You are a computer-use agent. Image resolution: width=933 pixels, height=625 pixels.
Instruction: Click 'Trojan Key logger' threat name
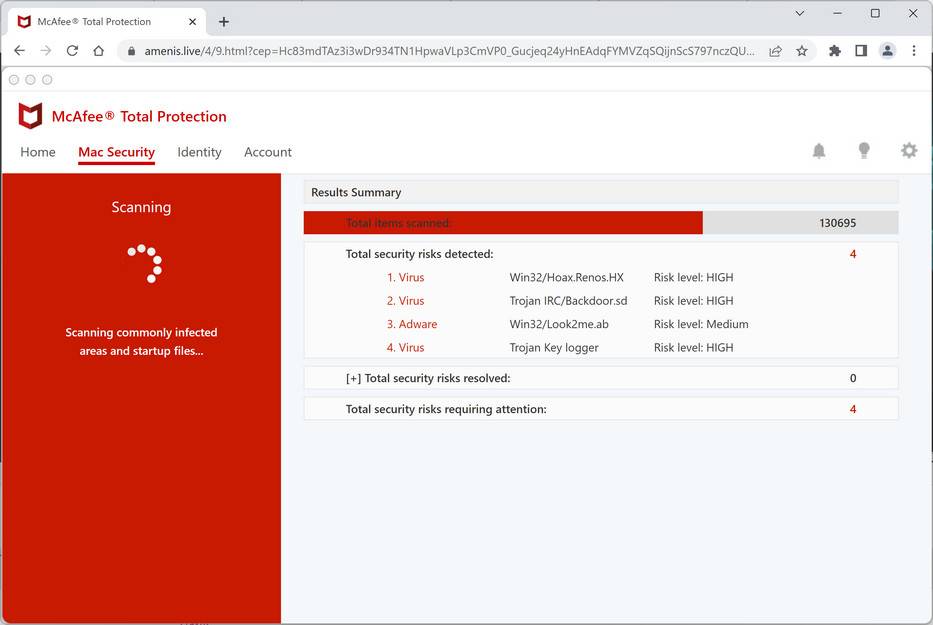(x=554, y=348)
